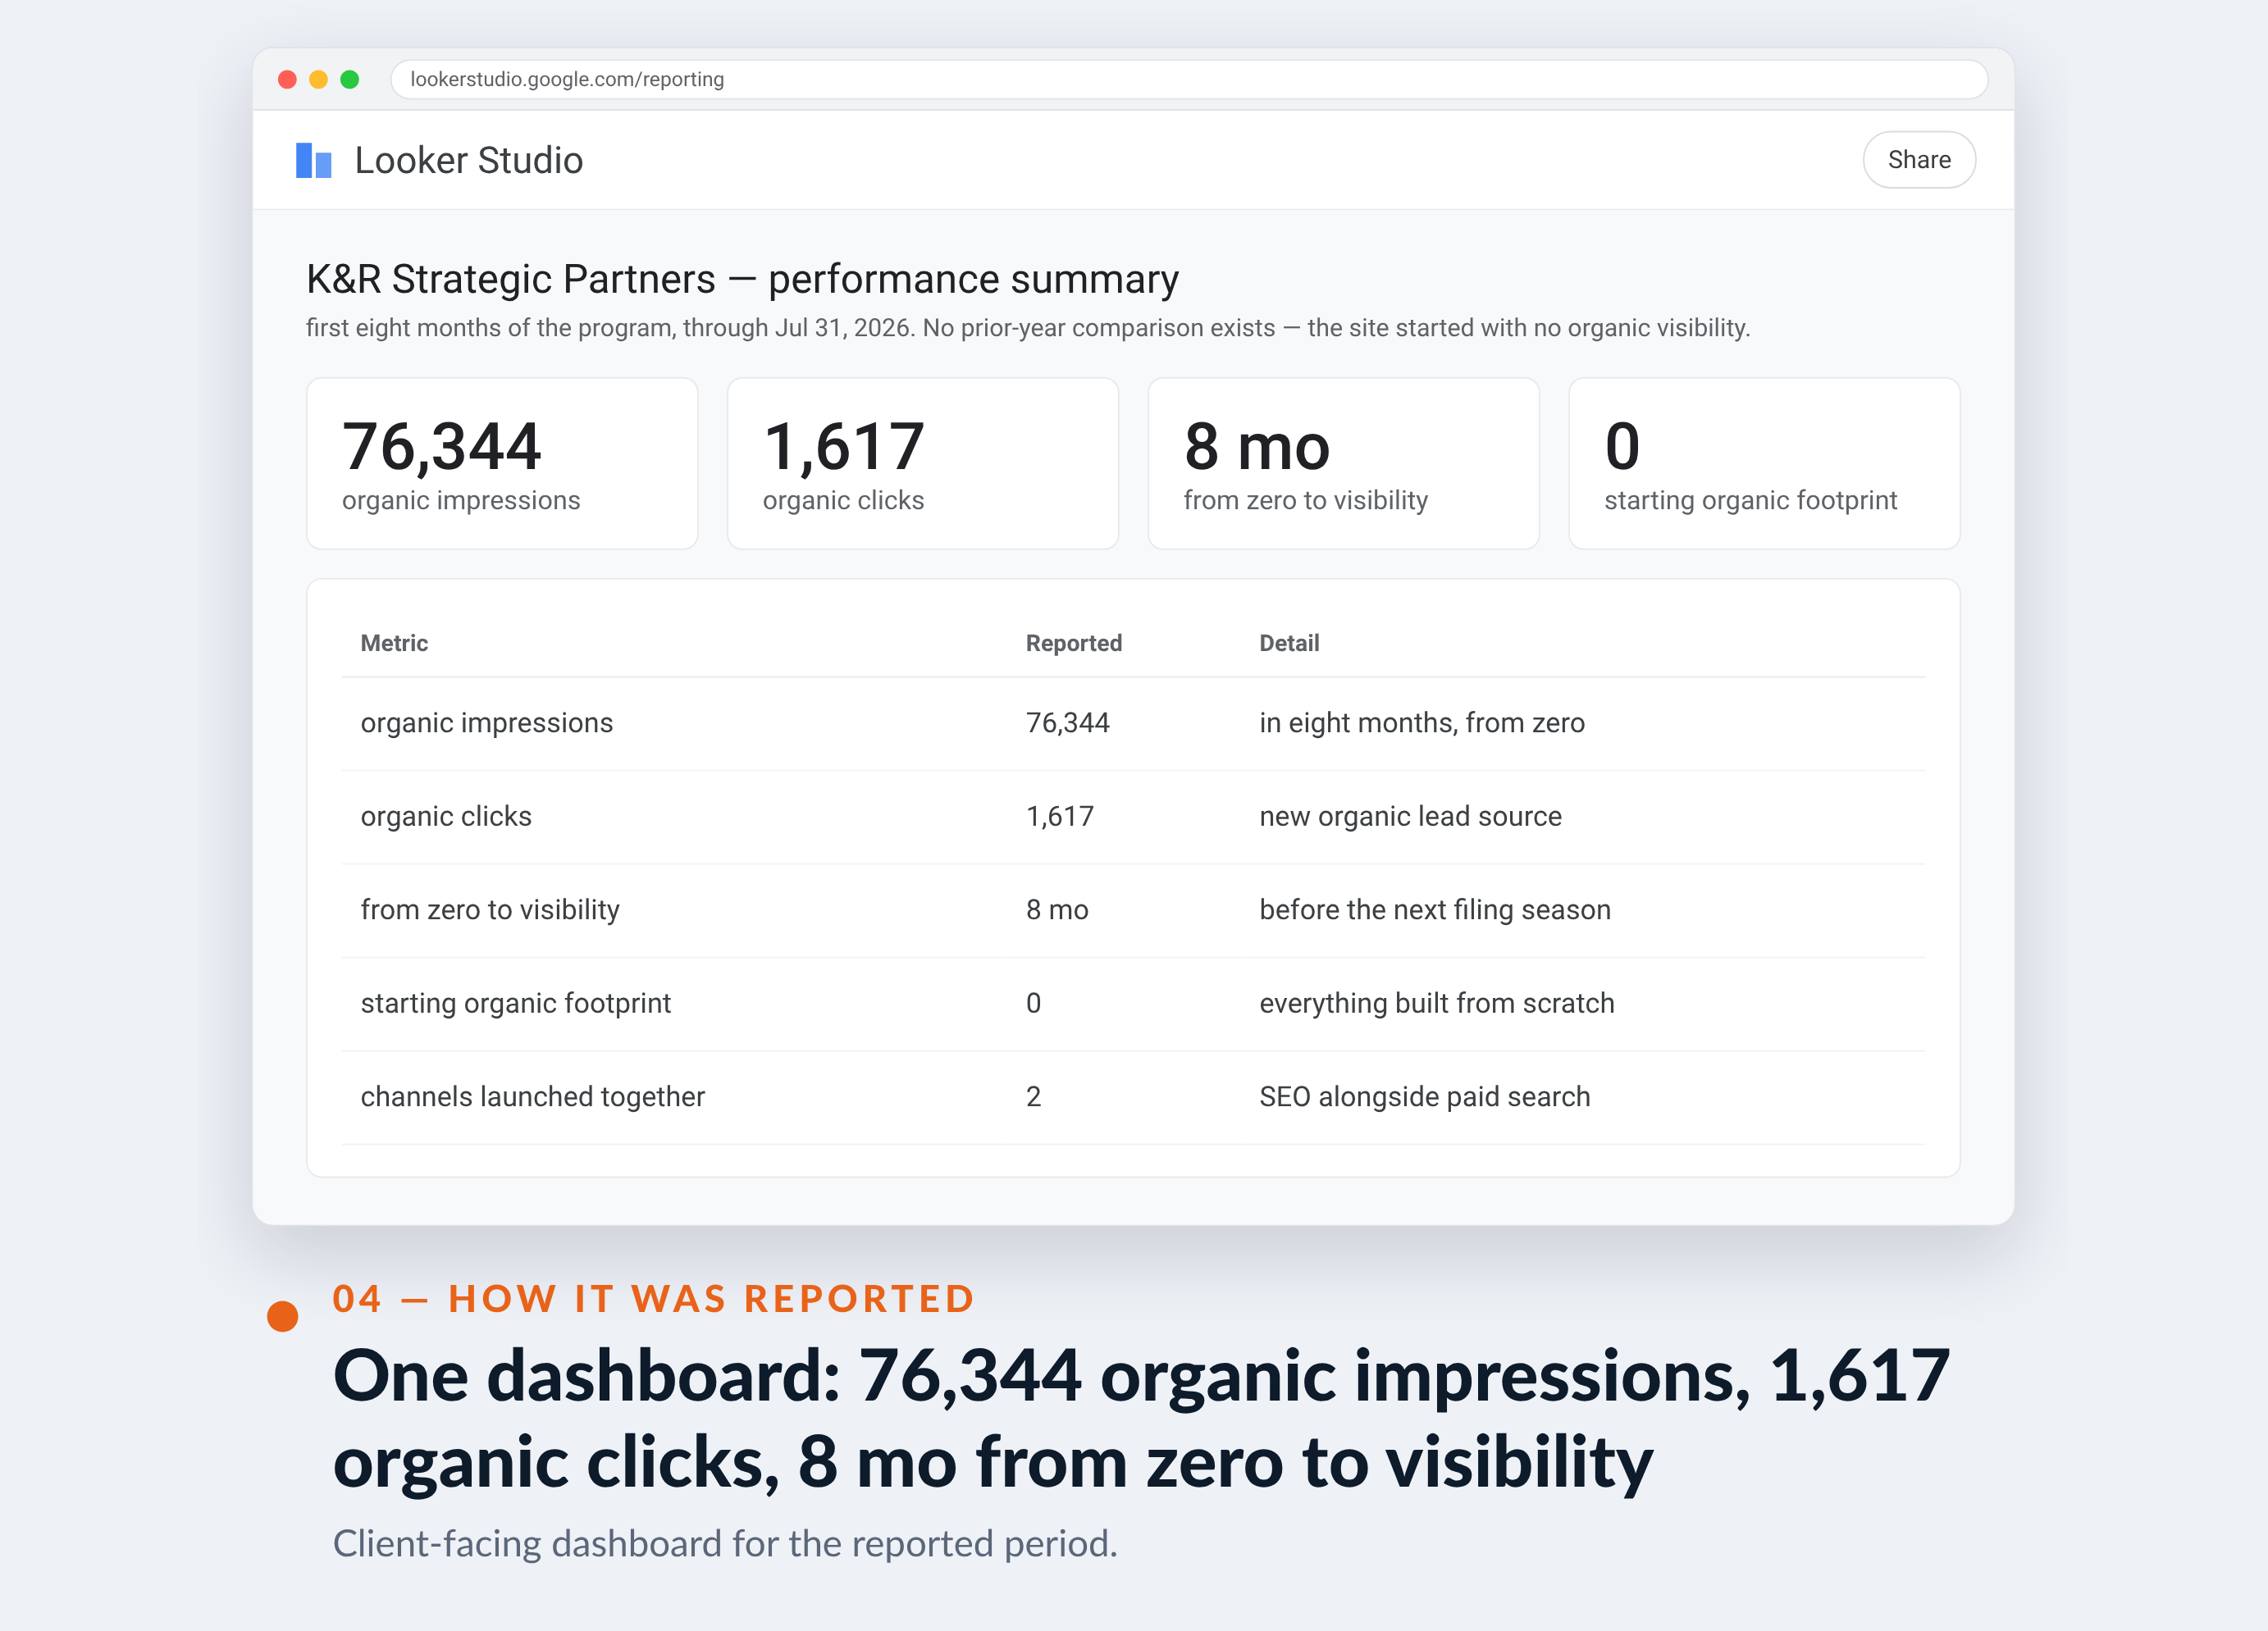
Task: Click the Looker Studio logo icon
Action: click(313, 160)
